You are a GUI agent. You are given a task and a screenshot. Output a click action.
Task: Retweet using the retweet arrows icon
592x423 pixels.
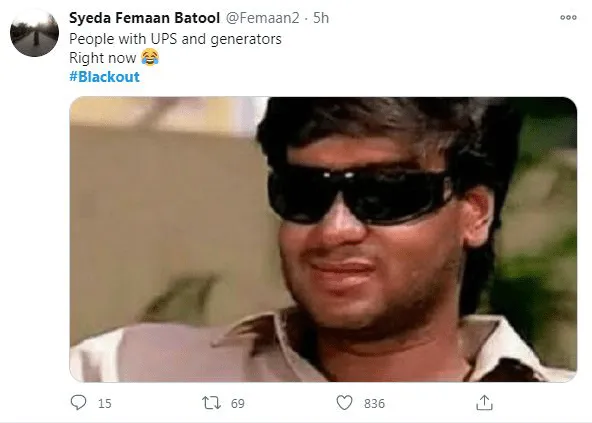point(211,403)
